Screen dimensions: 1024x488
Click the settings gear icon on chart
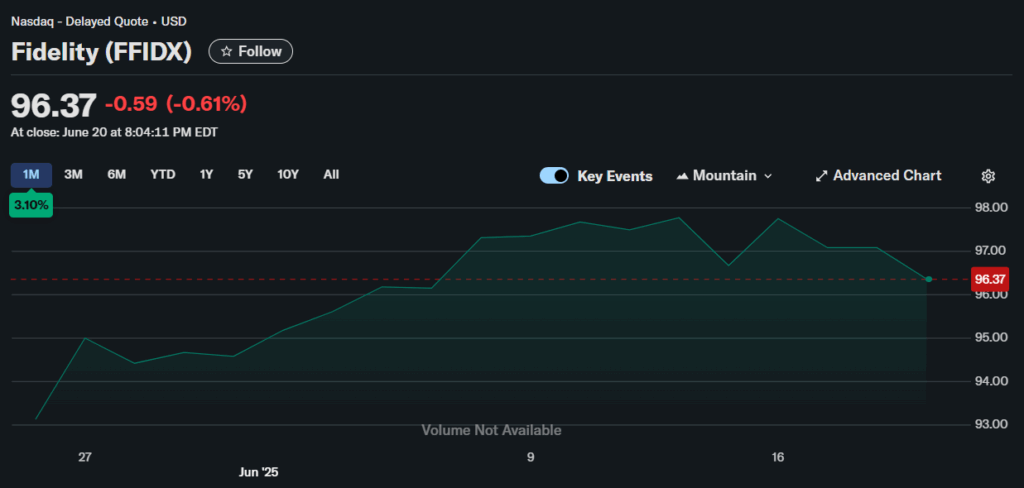pos(988,176)
